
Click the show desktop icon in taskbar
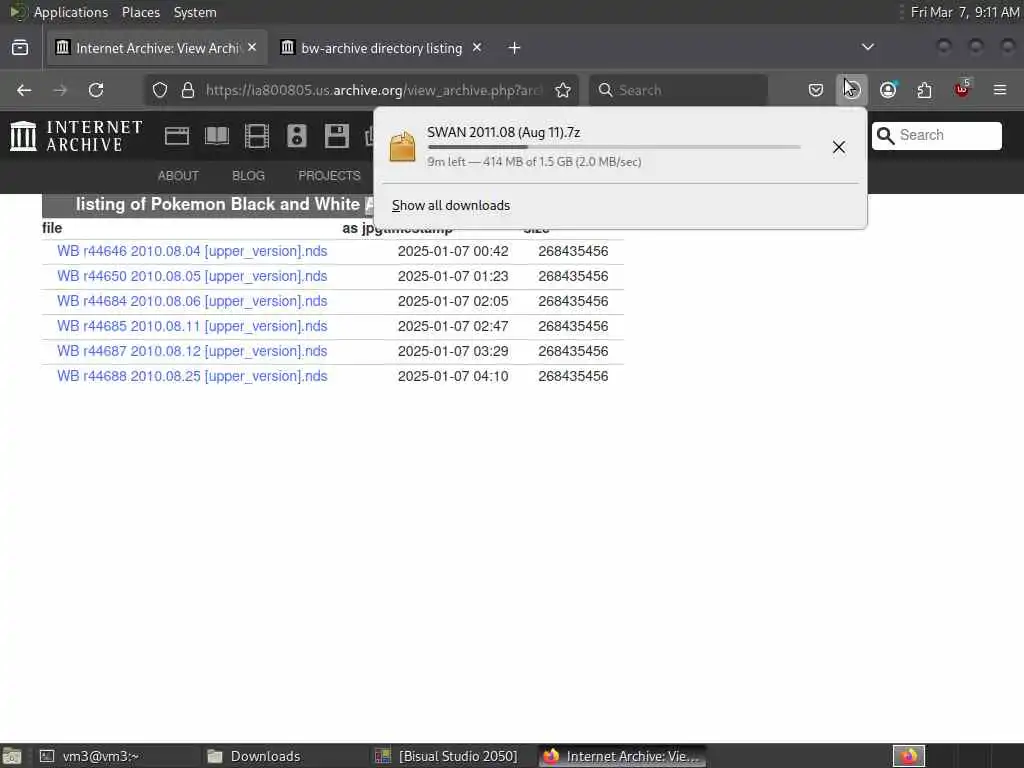pyautogui.click(x=12, y=756)
